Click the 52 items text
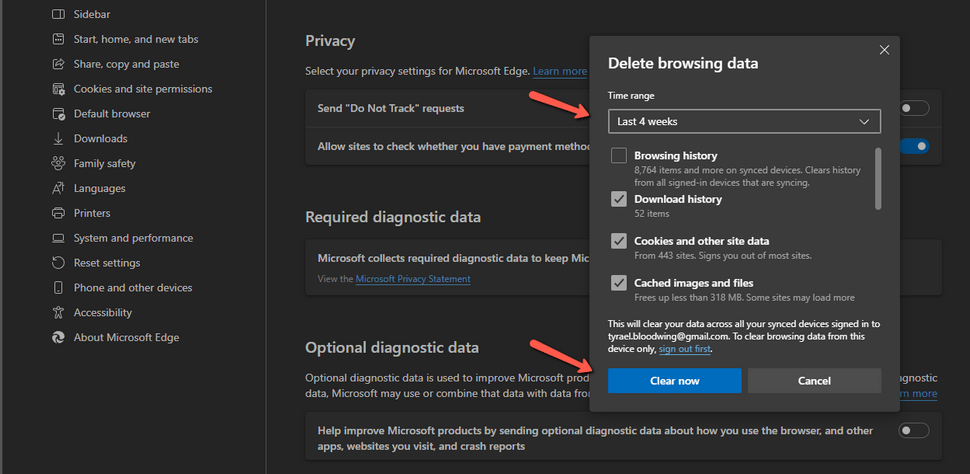 tap(651, 213)
